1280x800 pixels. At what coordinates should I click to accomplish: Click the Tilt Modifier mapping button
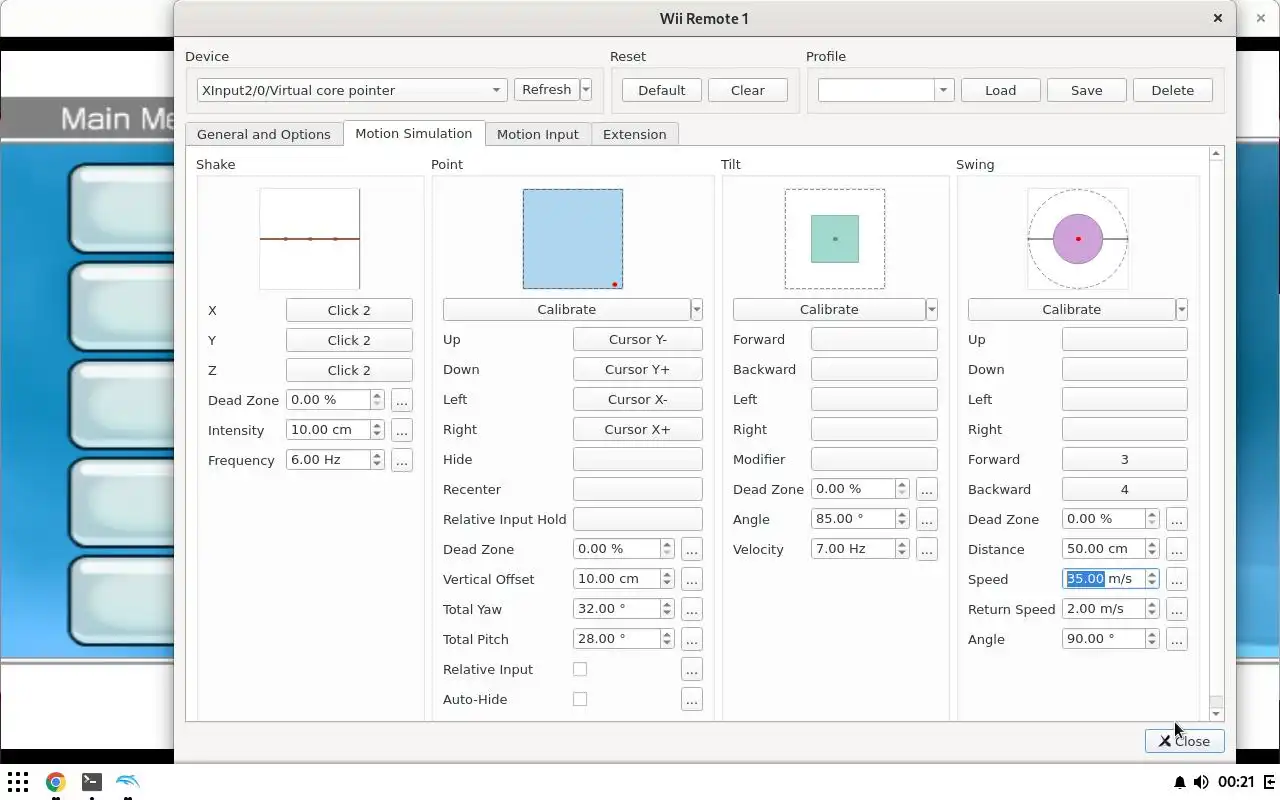click(874, 459)
